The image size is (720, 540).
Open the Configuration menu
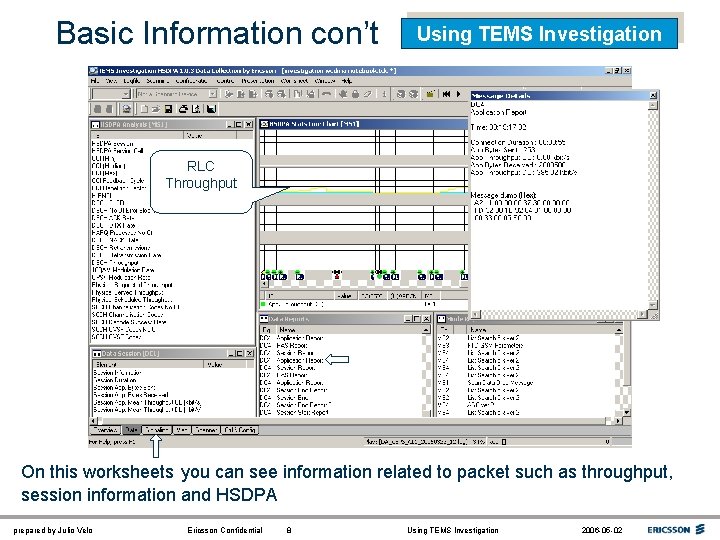[191, 81]
